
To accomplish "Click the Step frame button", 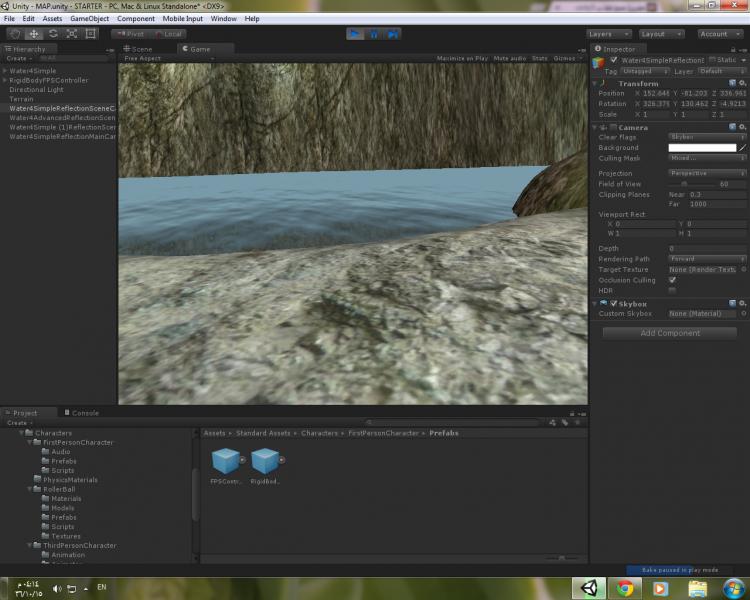I will [x=393, y=34].
